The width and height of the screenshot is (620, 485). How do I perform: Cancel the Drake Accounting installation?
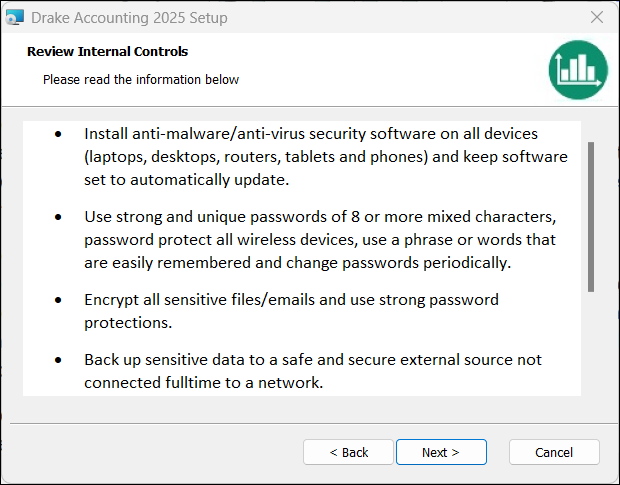554,452
